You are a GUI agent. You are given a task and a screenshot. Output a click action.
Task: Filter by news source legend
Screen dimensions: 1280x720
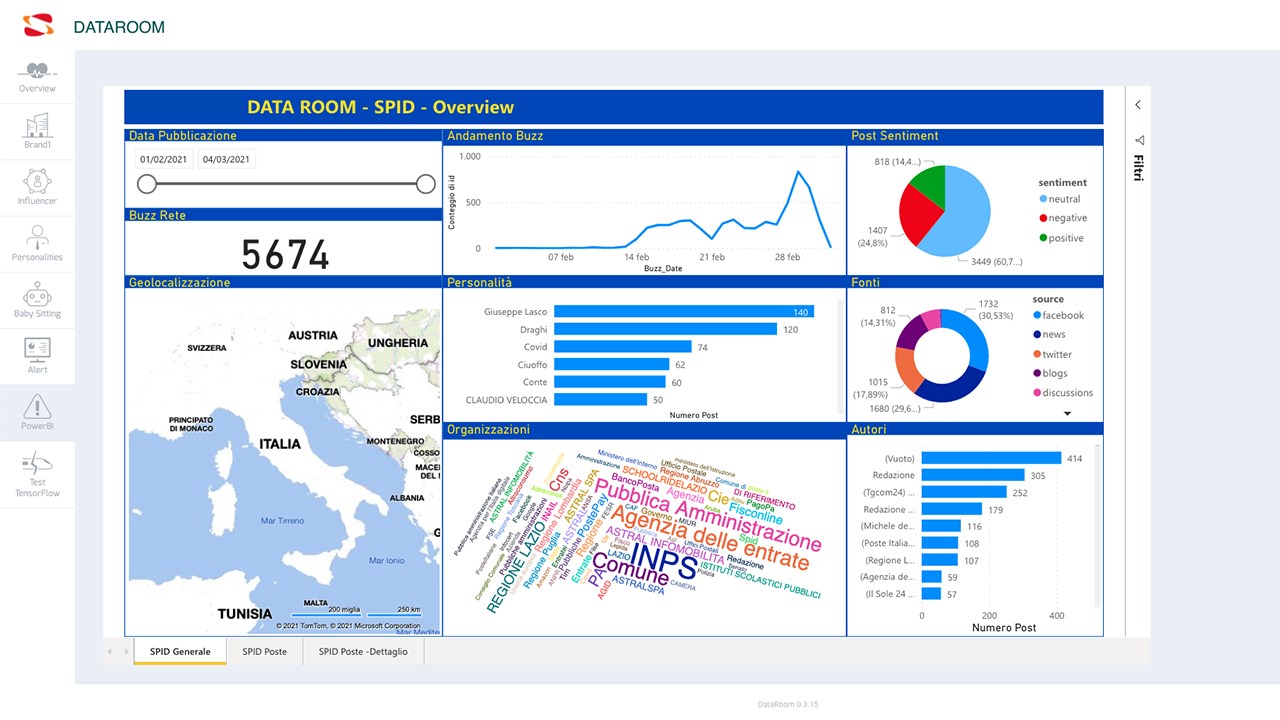[x=1049, y=334]
